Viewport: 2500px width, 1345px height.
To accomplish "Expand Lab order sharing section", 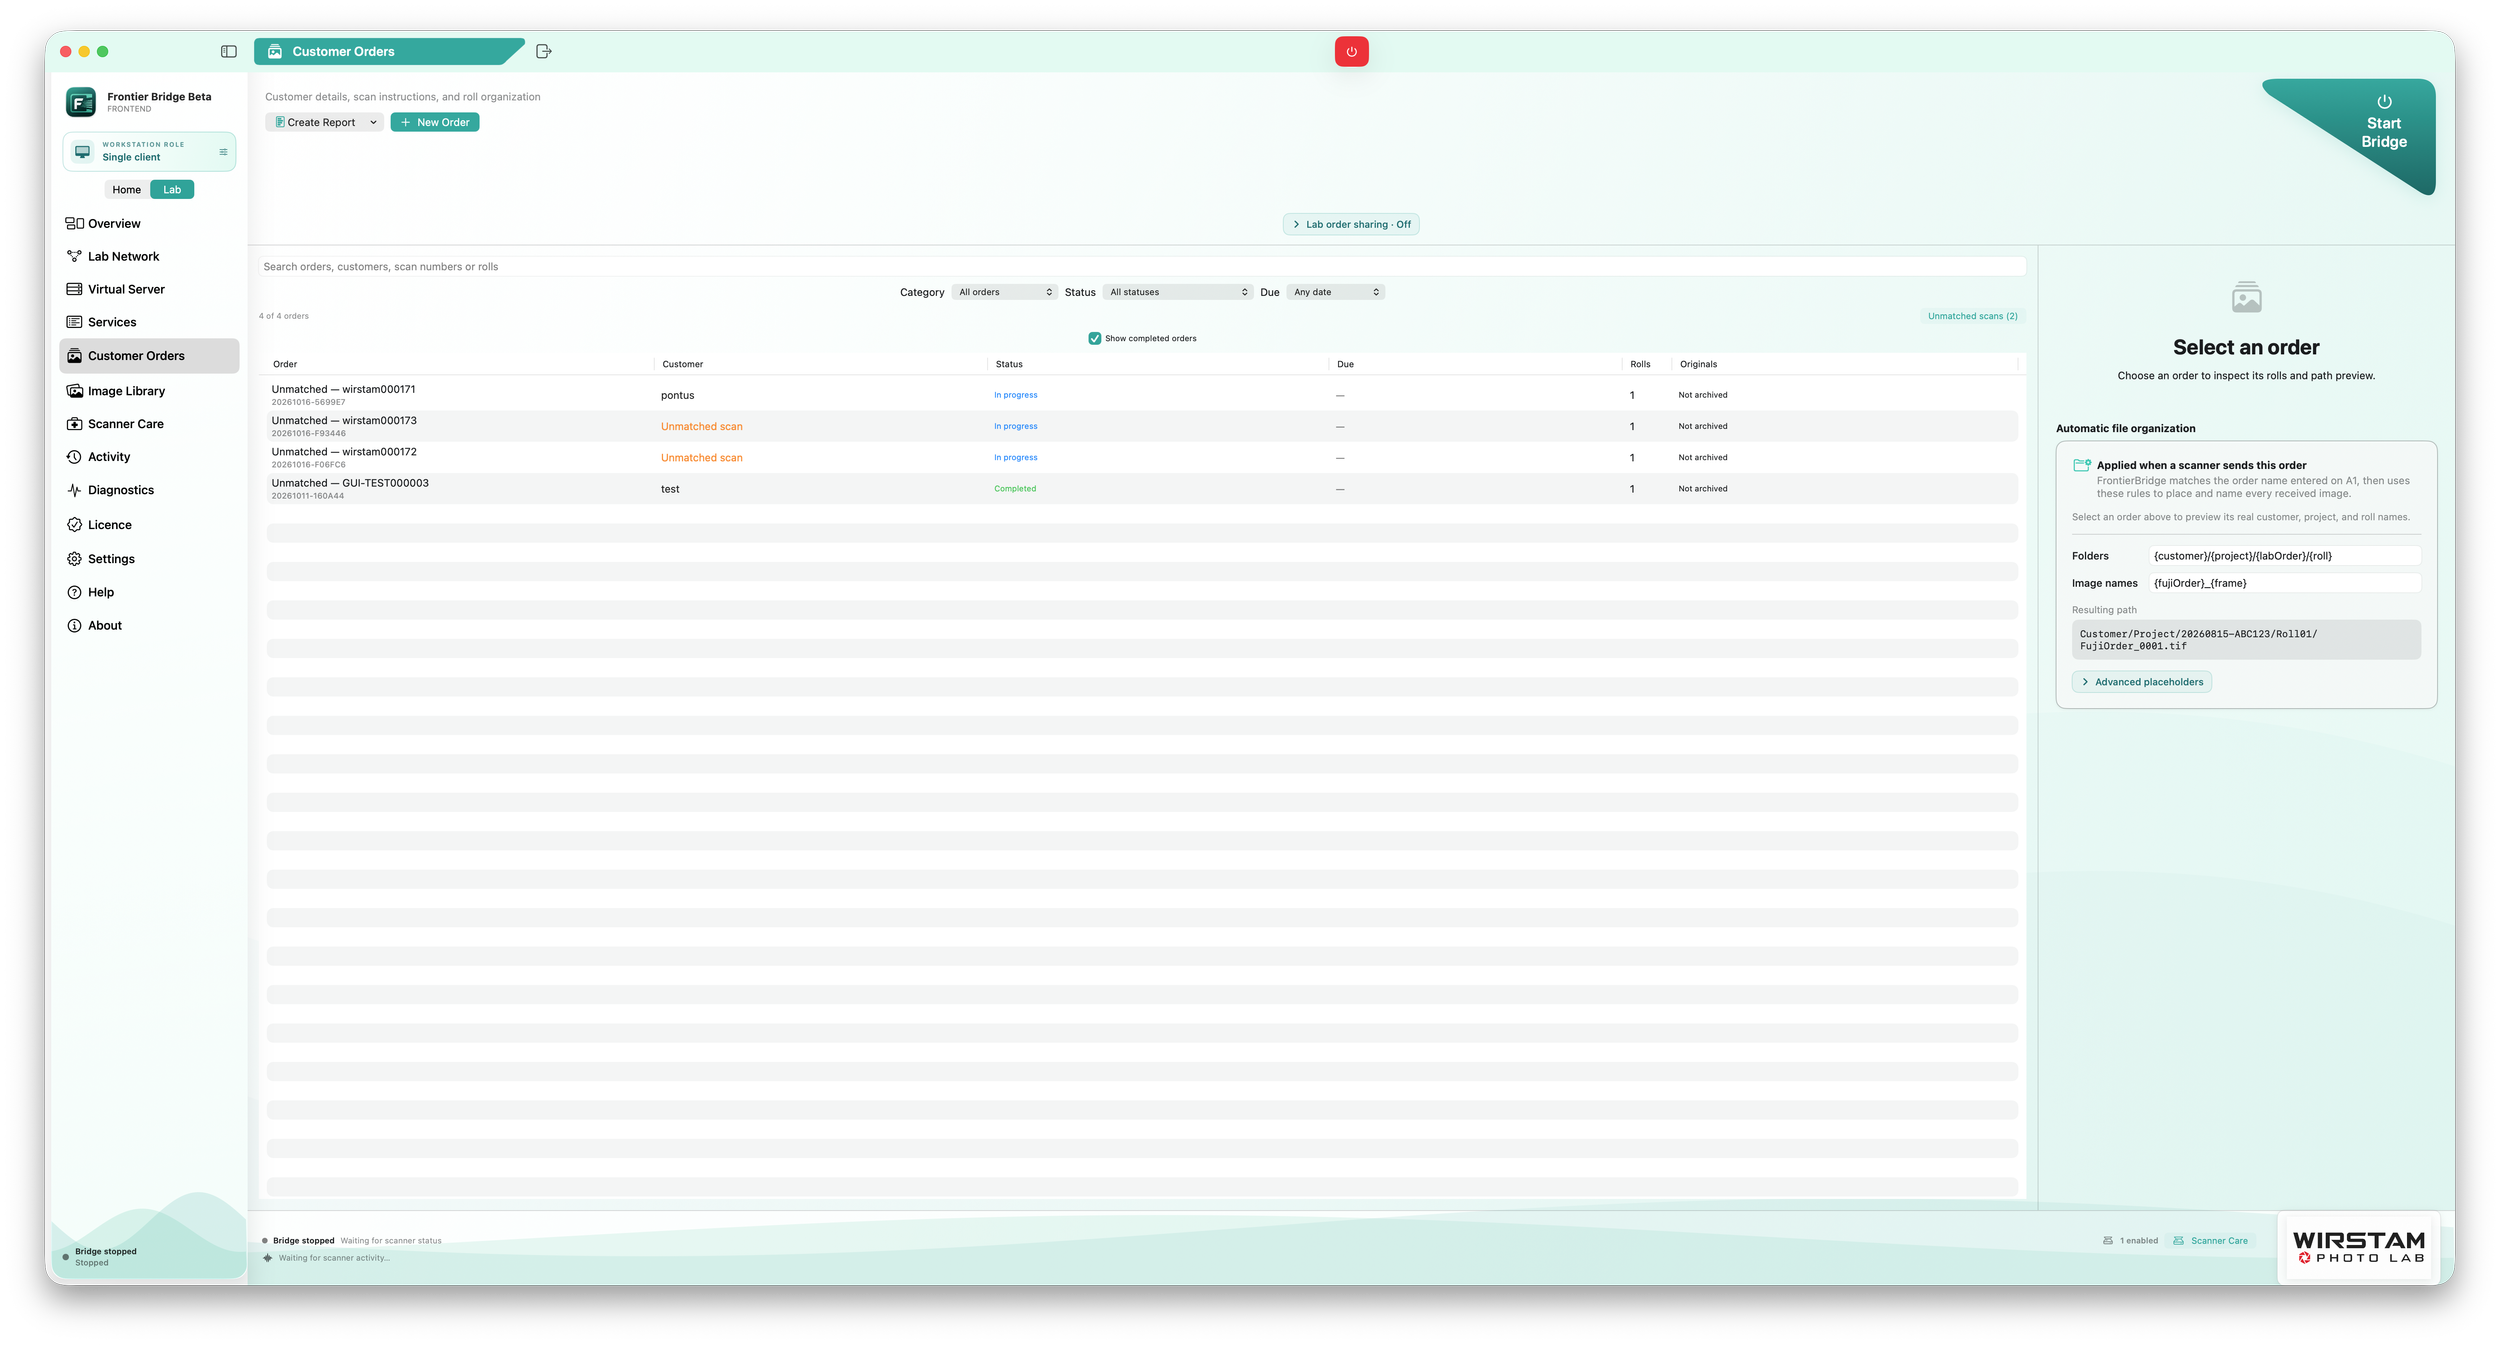I will pos(1351,224).
